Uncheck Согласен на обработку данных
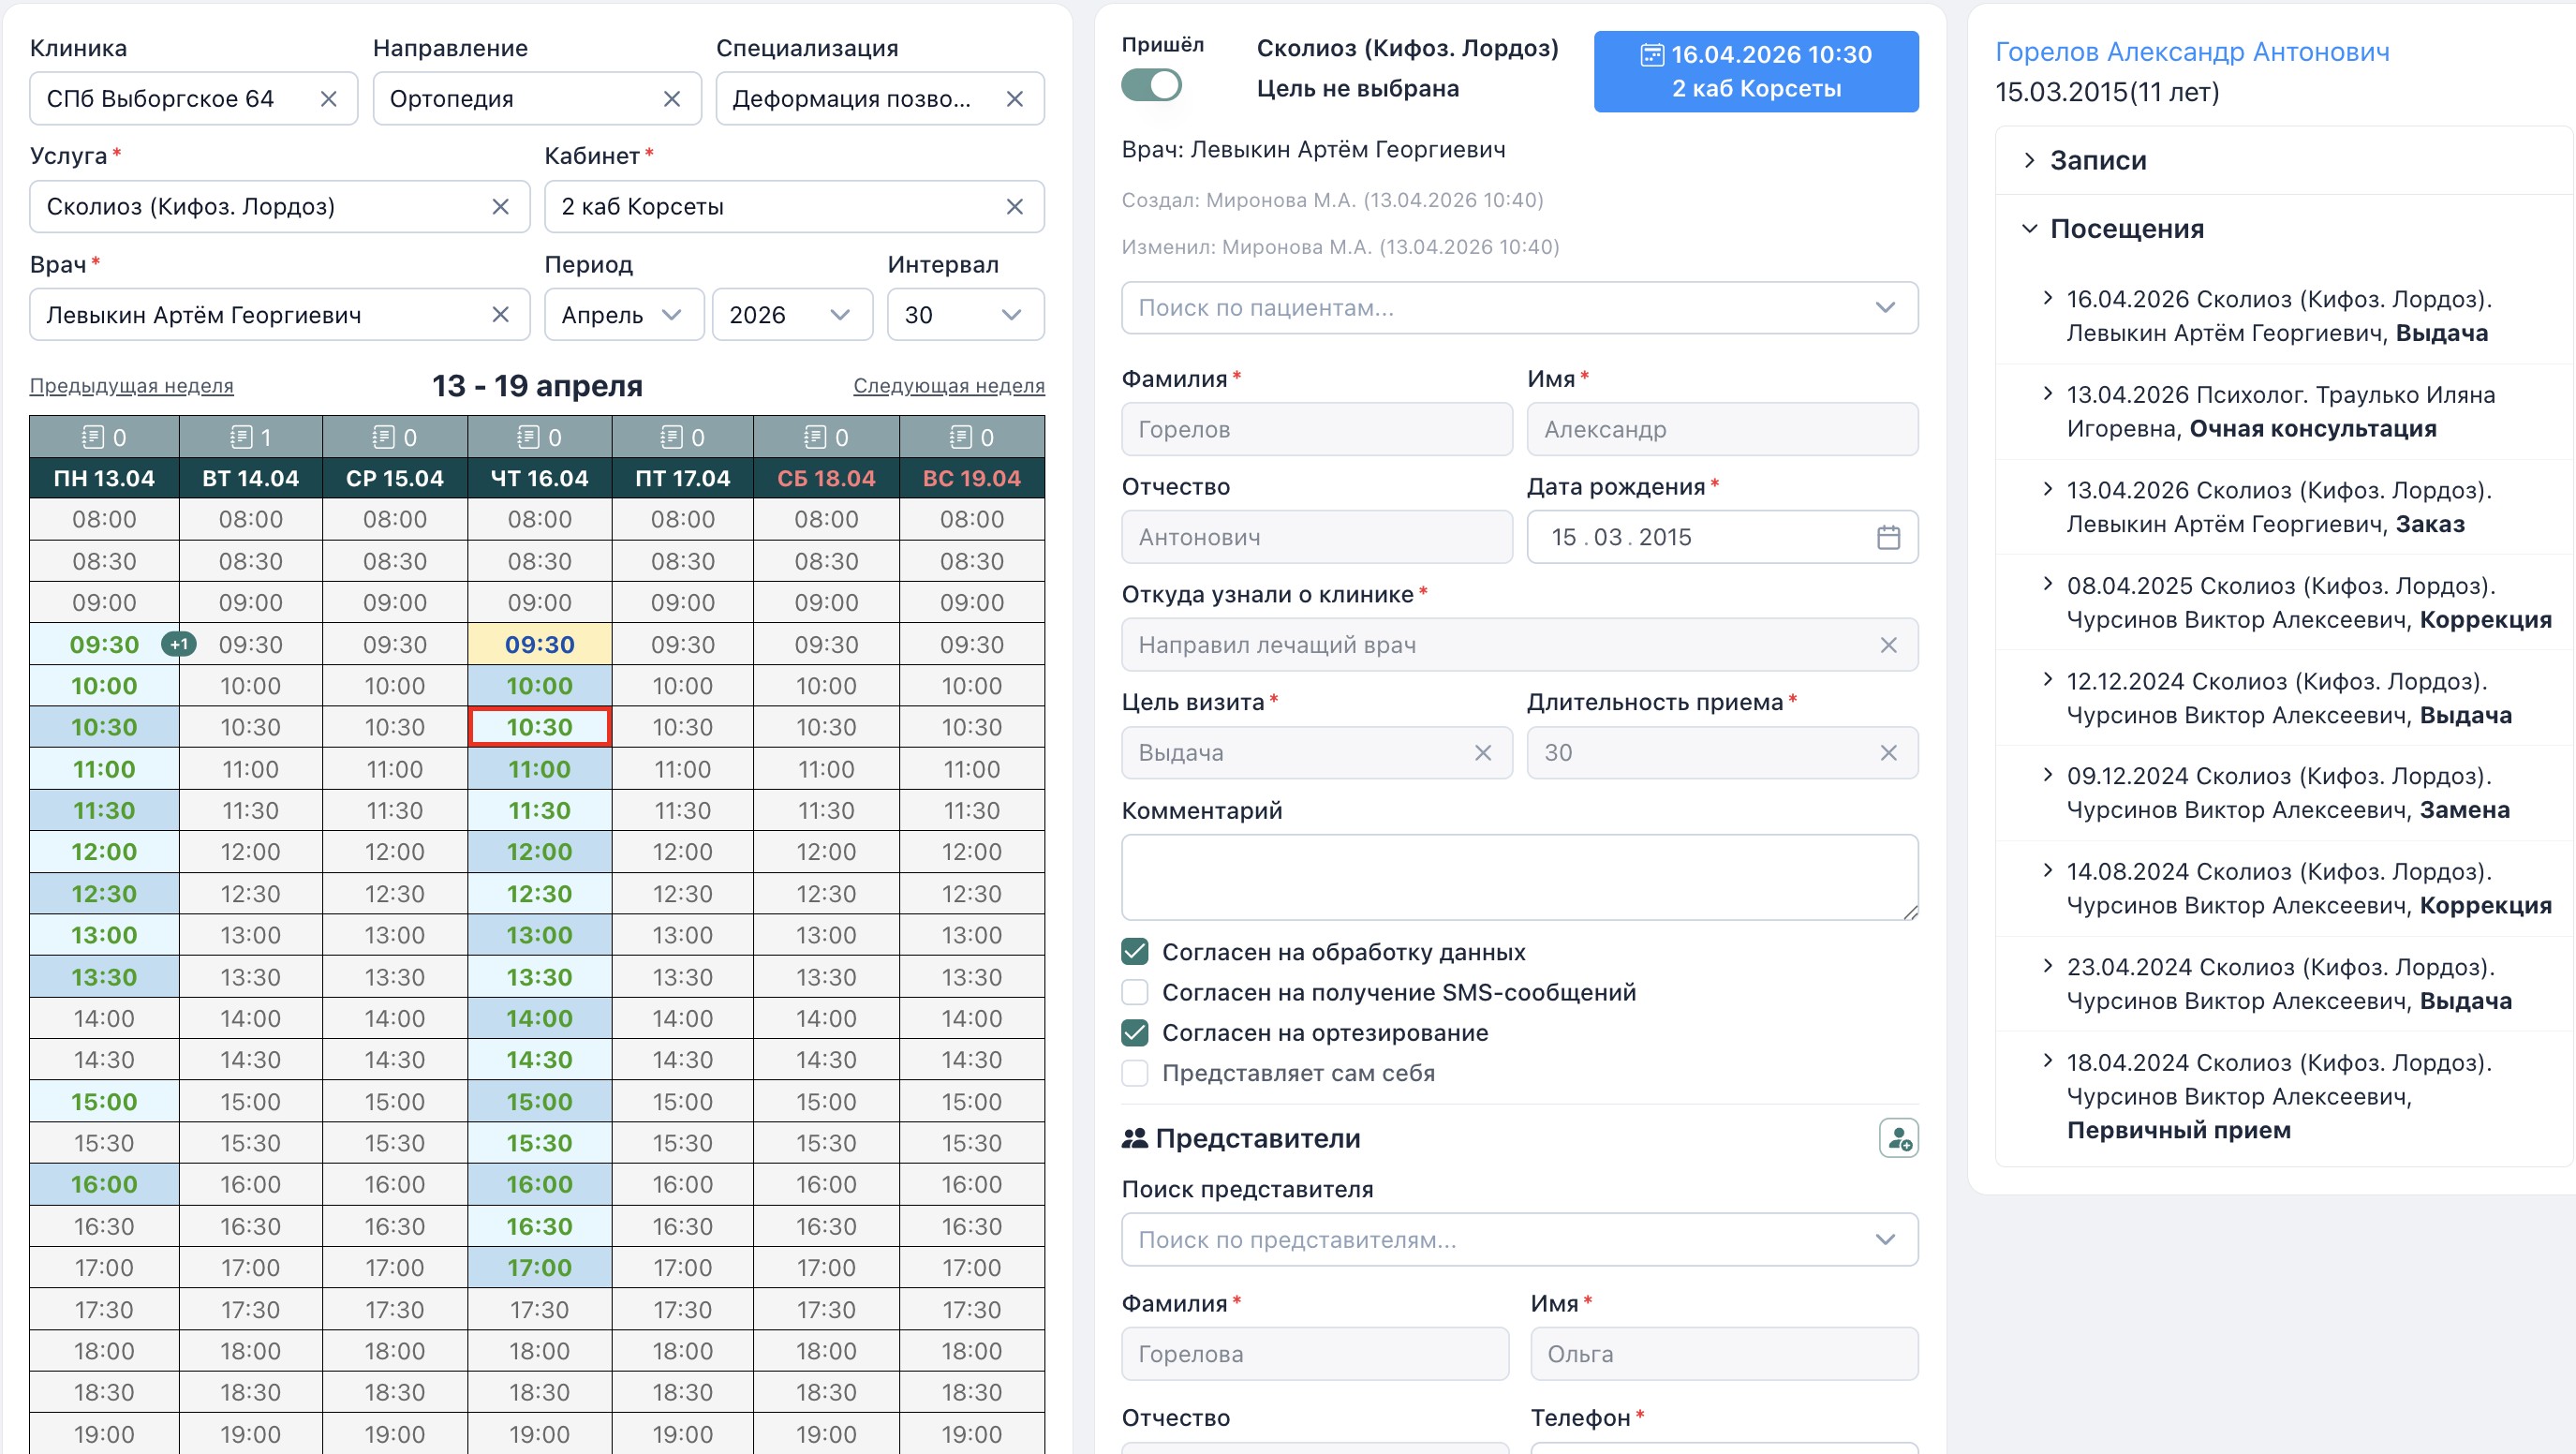2576x1454 pixels. coord(1134,951)
